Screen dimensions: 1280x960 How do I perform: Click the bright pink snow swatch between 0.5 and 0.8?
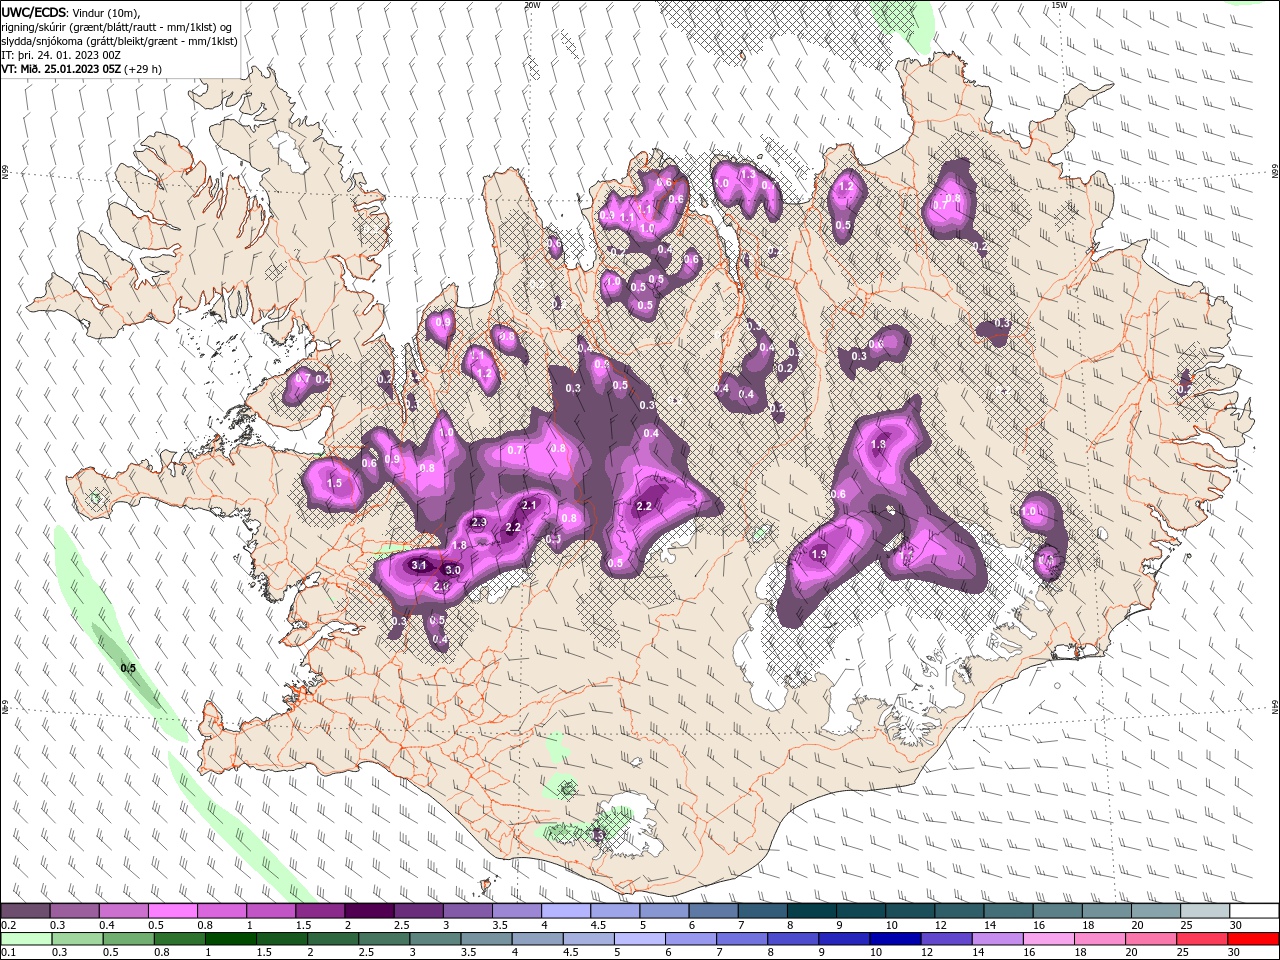[172, 911]
